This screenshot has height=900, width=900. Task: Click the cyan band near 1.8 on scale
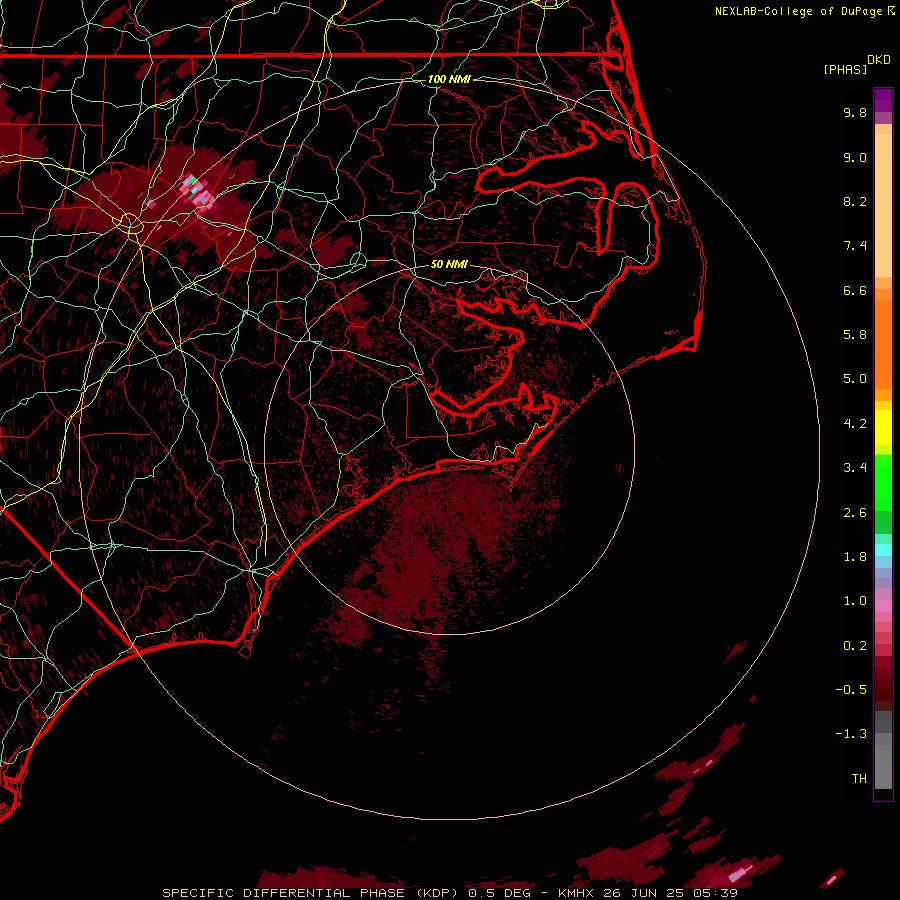click(x=883, y=550)
